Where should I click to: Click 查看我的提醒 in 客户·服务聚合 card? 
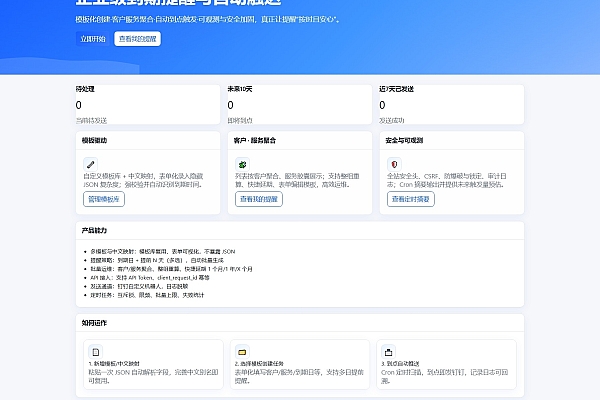(x=260, y=199)
